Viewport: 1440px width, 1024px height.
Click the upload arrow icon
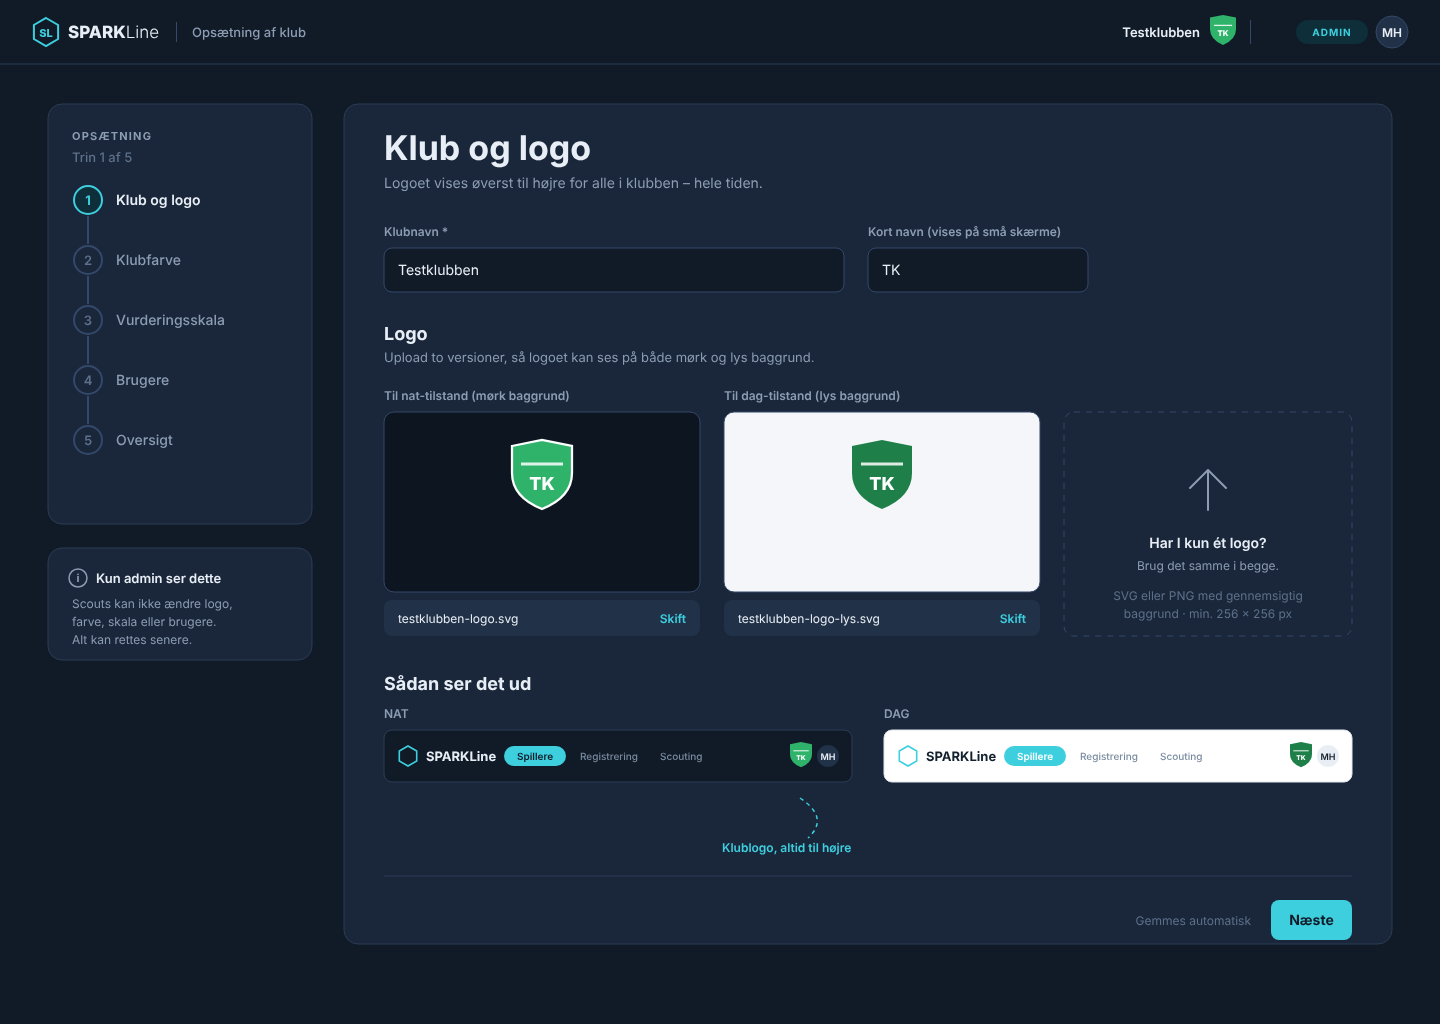1208,490
